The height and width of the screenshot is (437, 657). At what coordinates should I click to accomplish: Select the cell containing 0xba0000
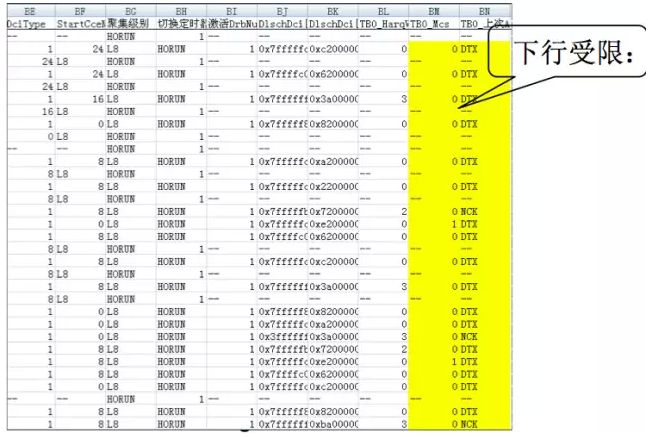click(x=333, y=424)
